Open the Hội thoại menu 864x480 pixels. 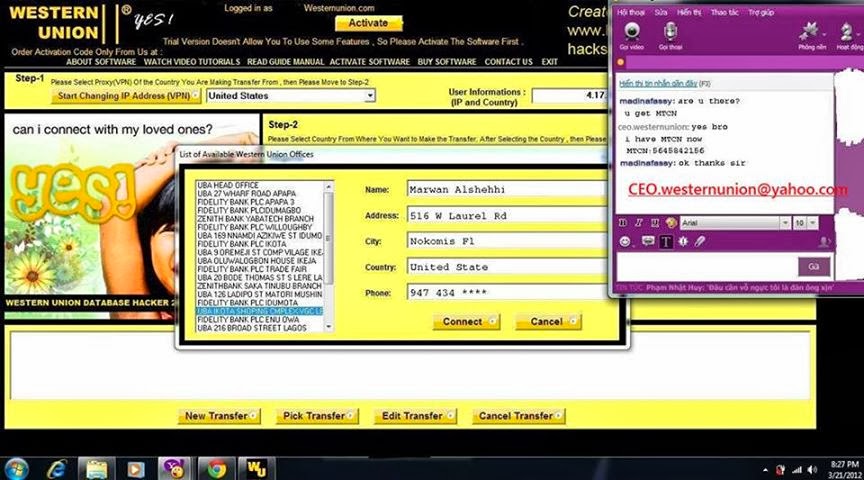[631, 12]
